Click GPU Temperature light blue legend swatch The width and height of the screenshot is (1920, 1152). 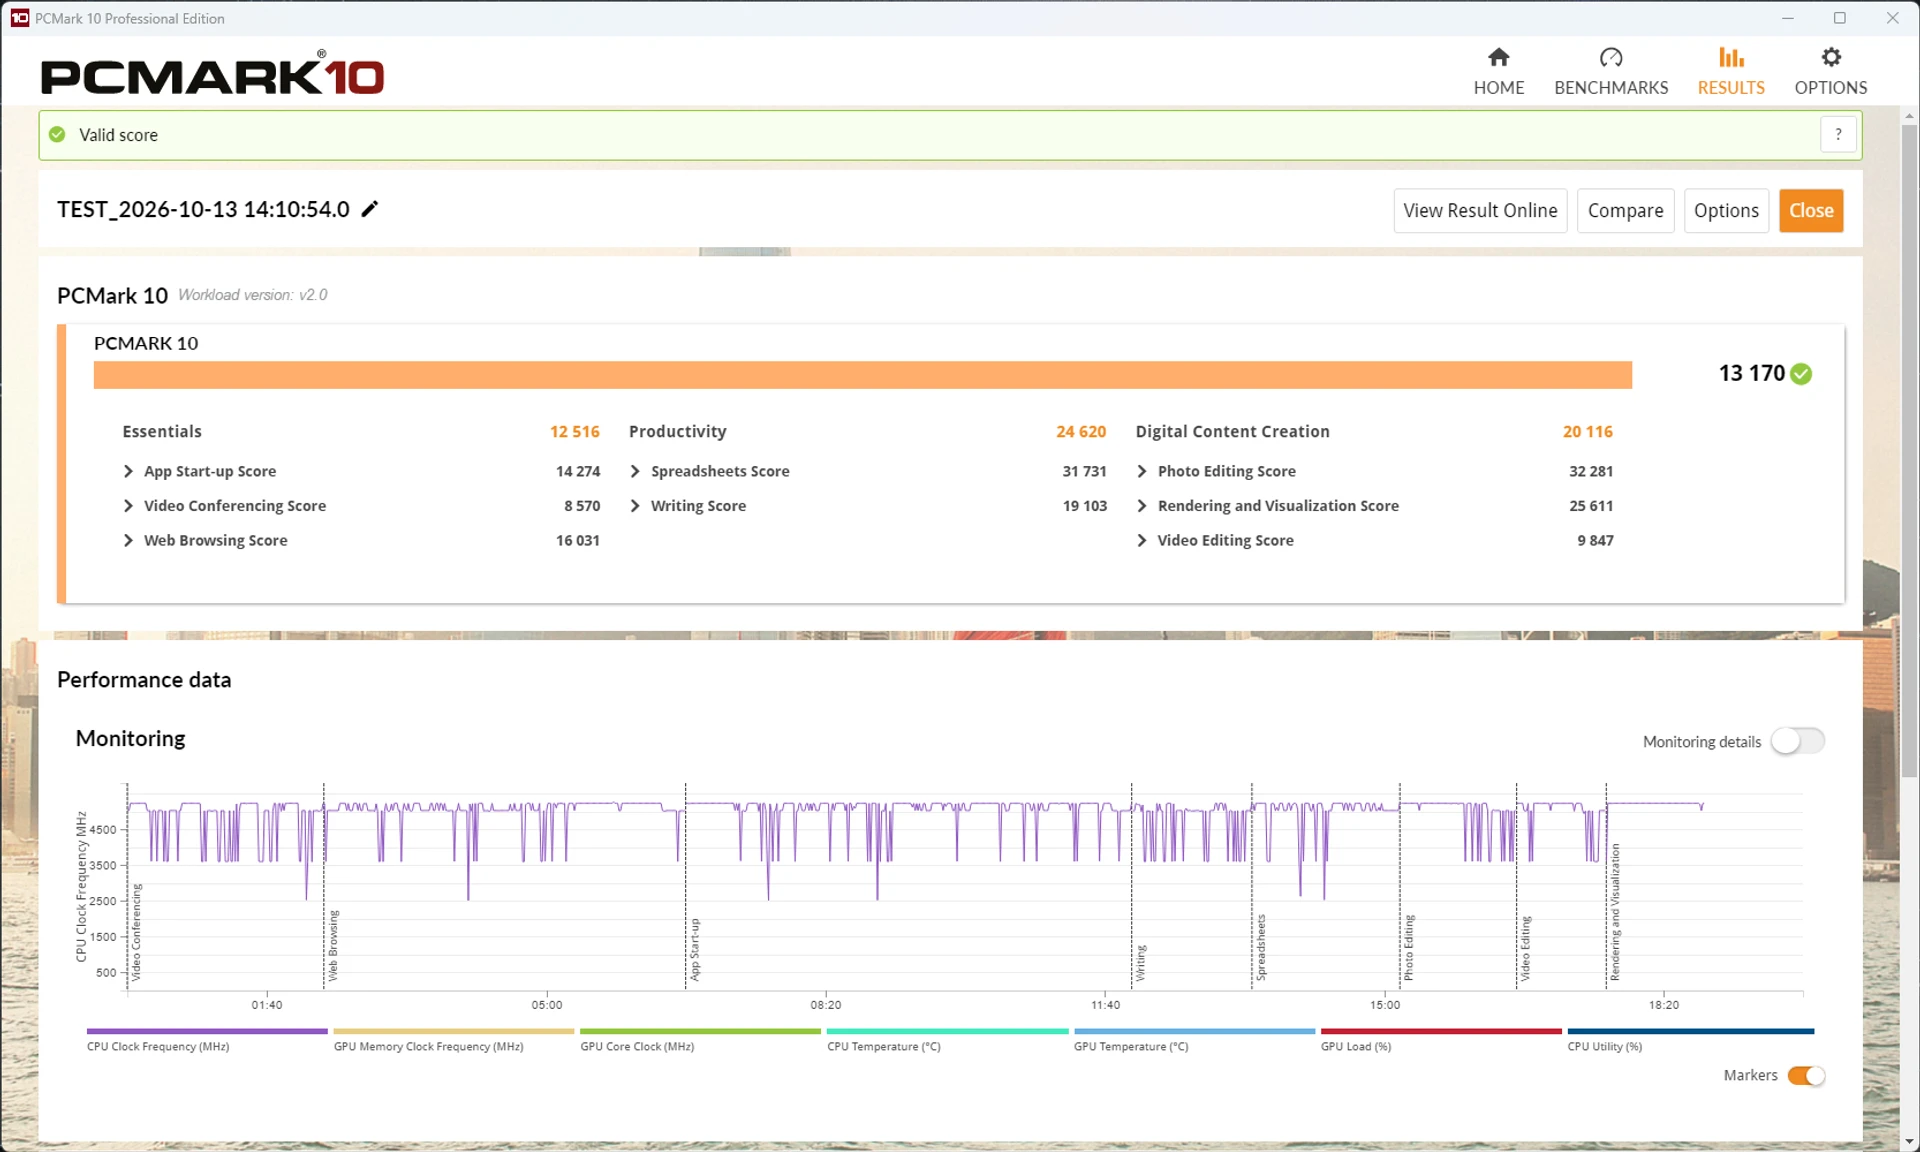click(1194, 1031)
